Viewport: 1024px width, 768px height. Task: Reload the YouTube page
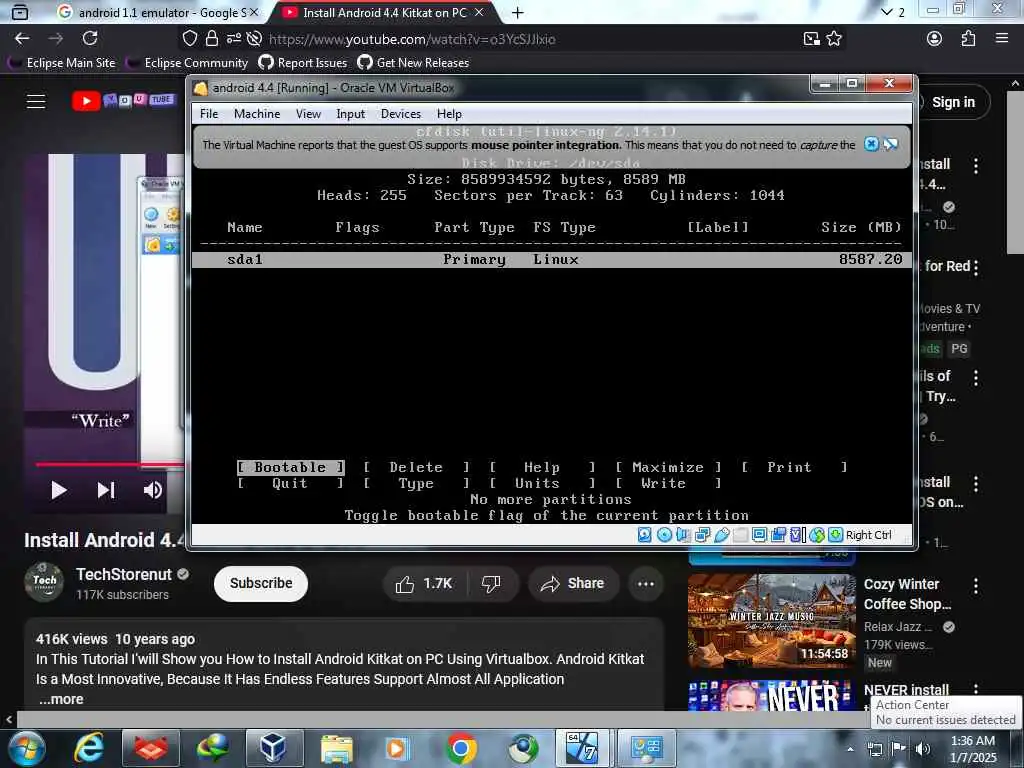click(90, 39)
